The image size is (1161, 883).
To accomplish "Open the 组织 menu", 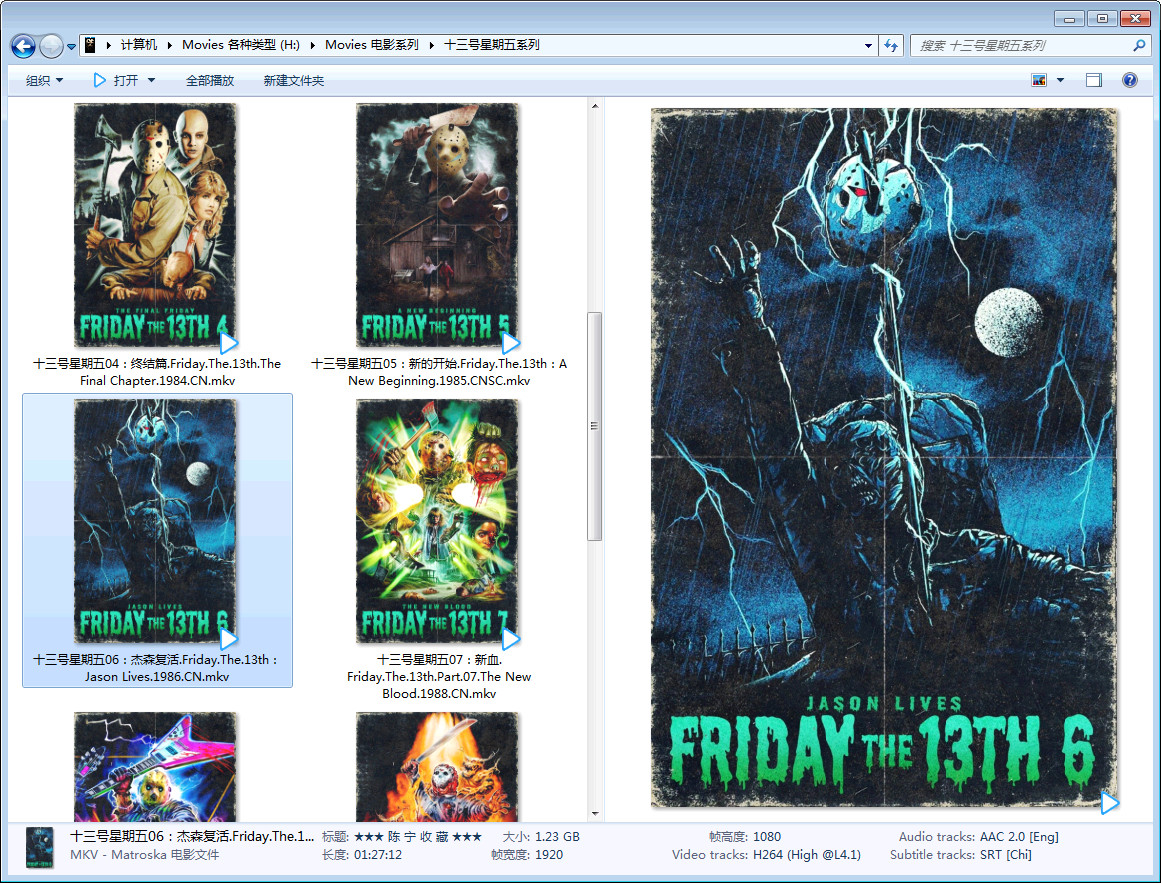I will pyautogui.click(x=44, y=81).
